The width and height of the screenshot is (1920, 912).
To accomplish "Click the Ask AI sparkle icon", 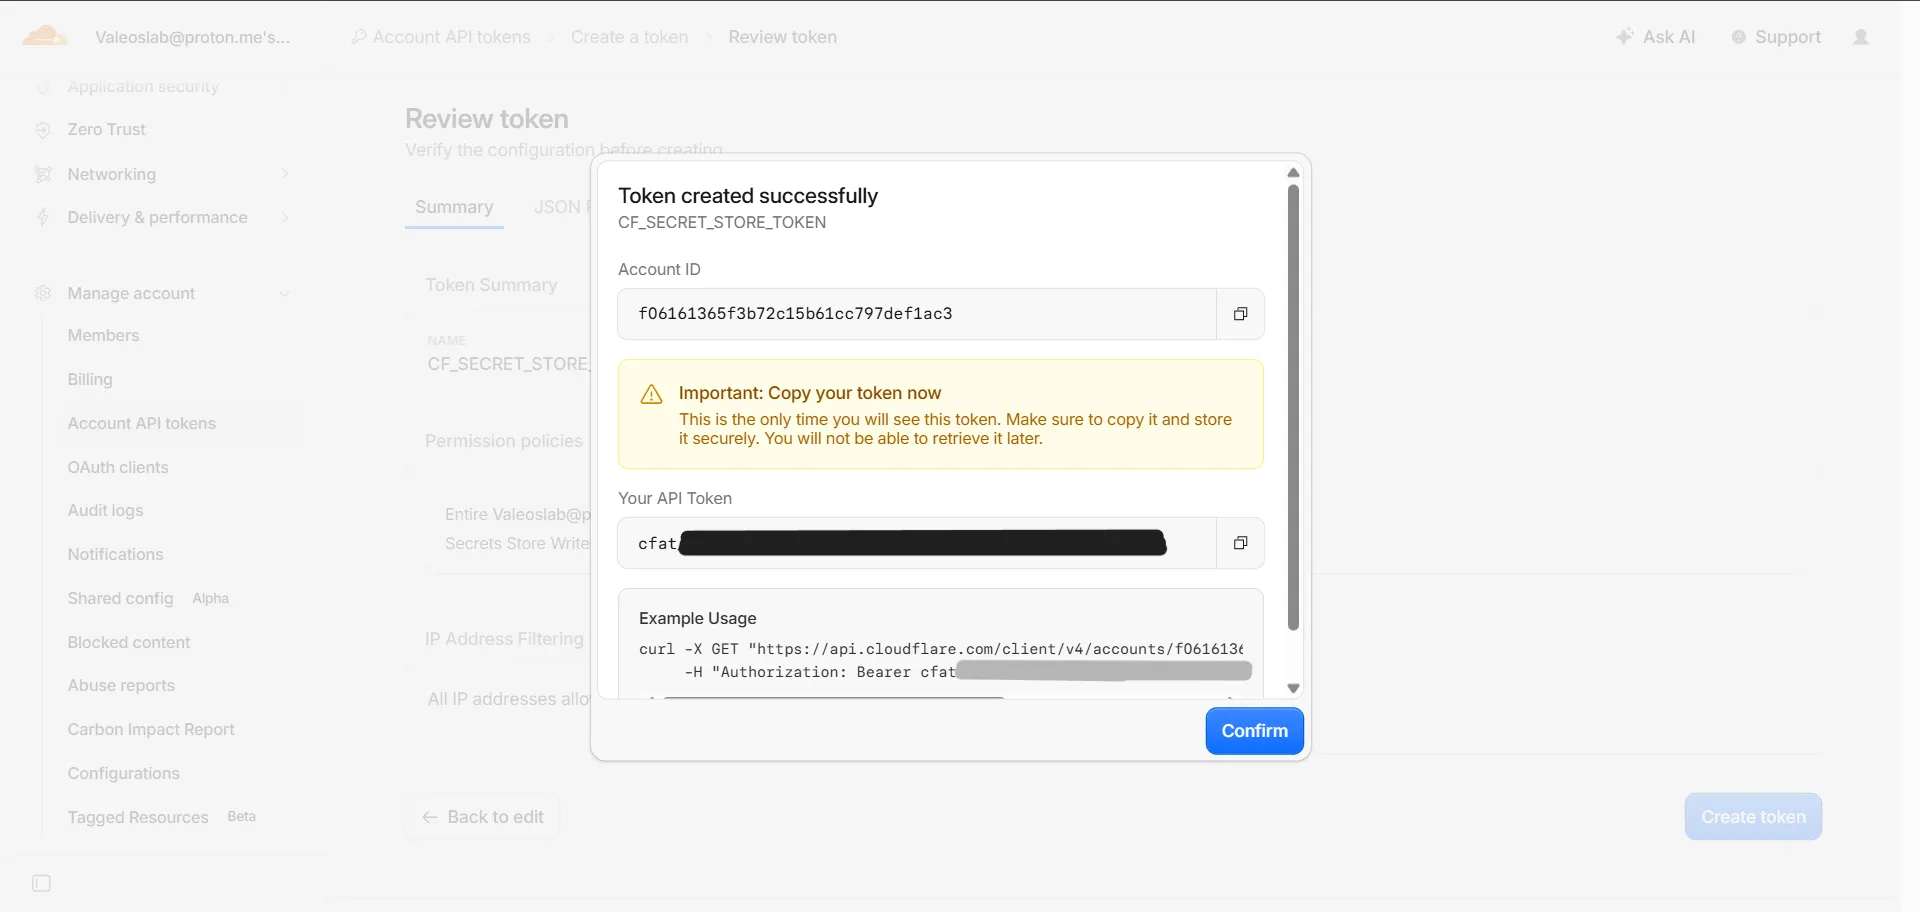I will click(1625, 37).
